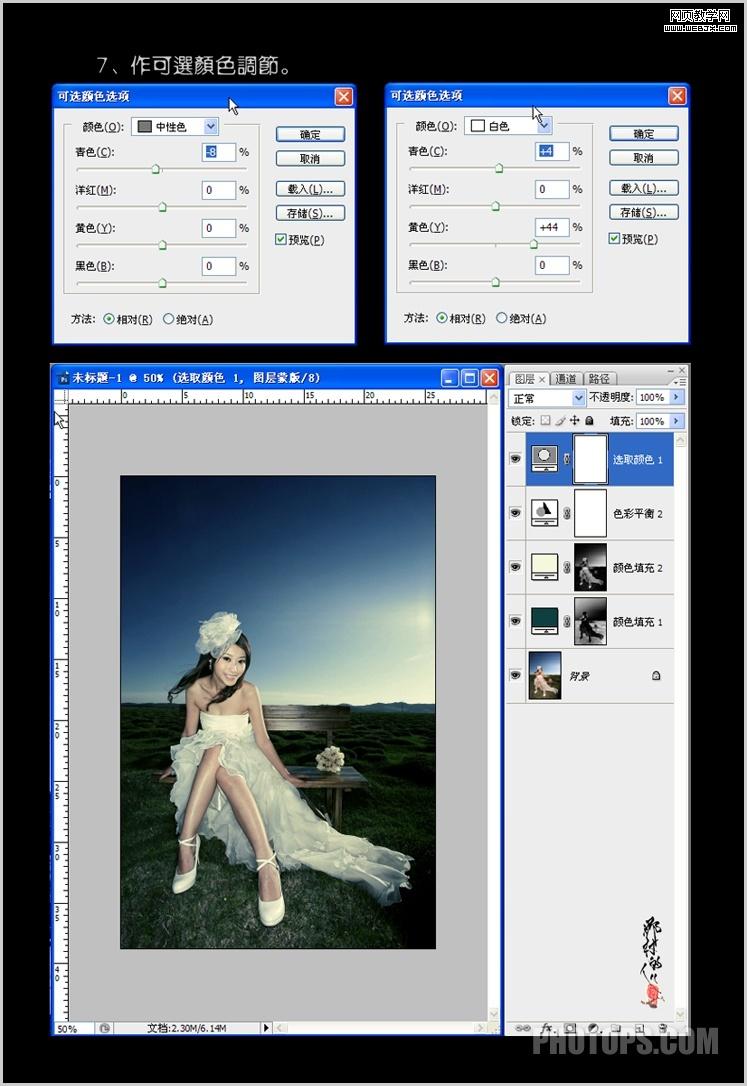The height and width of the screenshot is (1086, 747).
Task: Add a layer mask using bottom icon
Action: [x=570, y=1028]
